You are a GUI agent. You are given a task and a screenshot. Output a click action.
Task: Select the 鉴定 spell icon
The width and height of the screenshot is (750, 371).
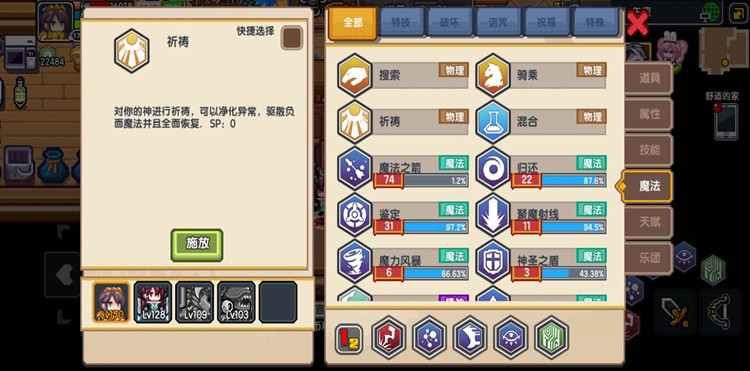pyautogui.click(x=354, y=215)
